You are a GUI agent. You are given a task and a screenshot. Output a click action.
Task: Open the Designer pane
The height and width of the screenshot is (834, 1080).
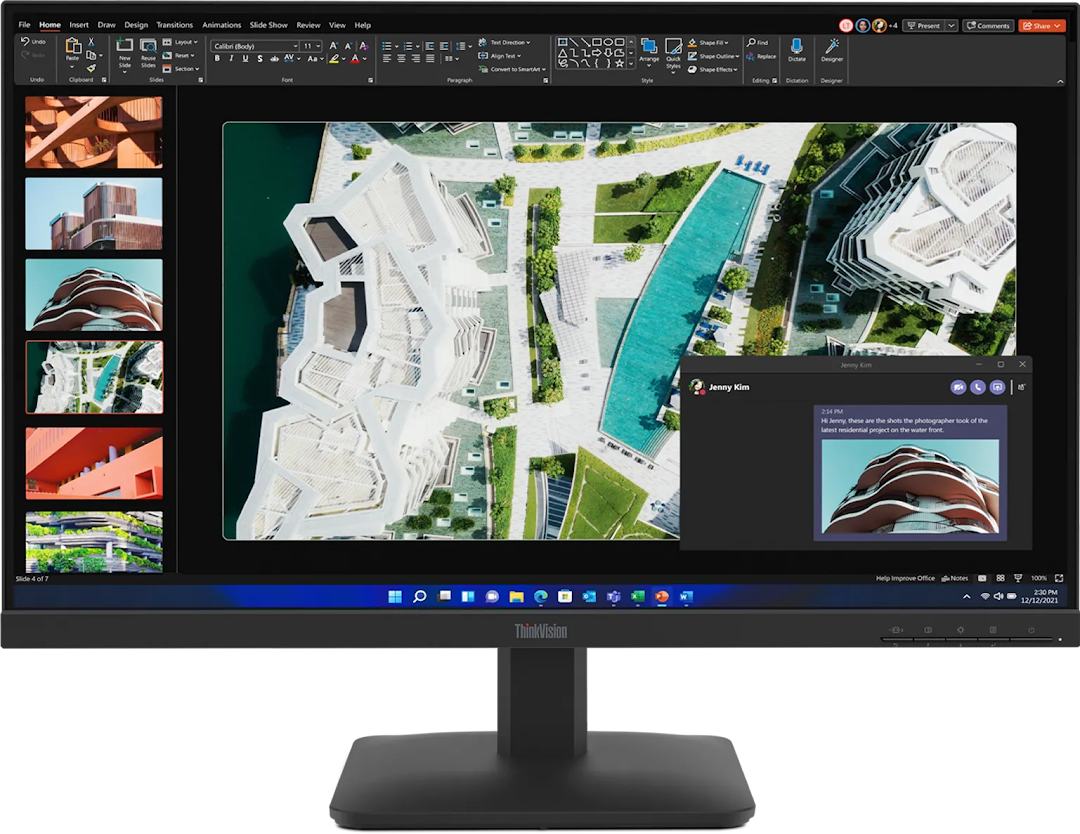pyautogui.click(x=832, y=48)
